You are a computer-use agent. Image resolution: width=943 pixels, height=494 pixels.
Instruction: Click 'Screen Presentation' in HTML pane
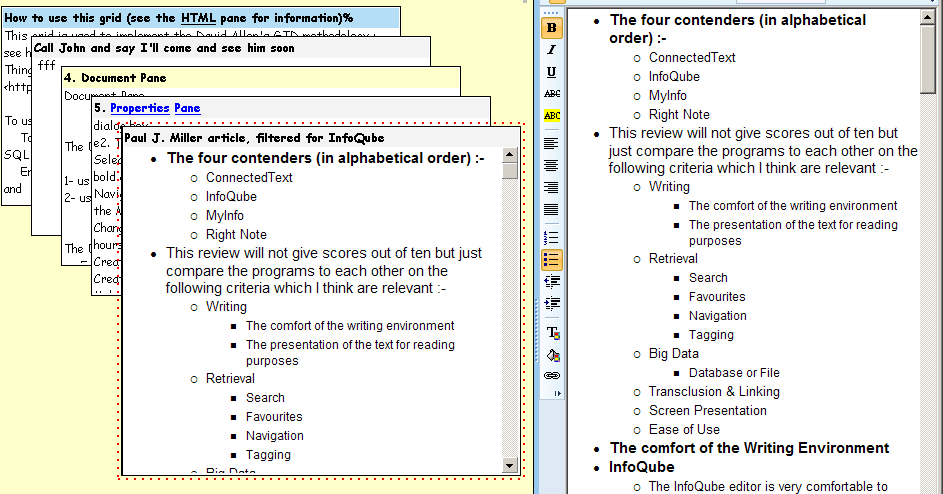(x=707, y=411)
